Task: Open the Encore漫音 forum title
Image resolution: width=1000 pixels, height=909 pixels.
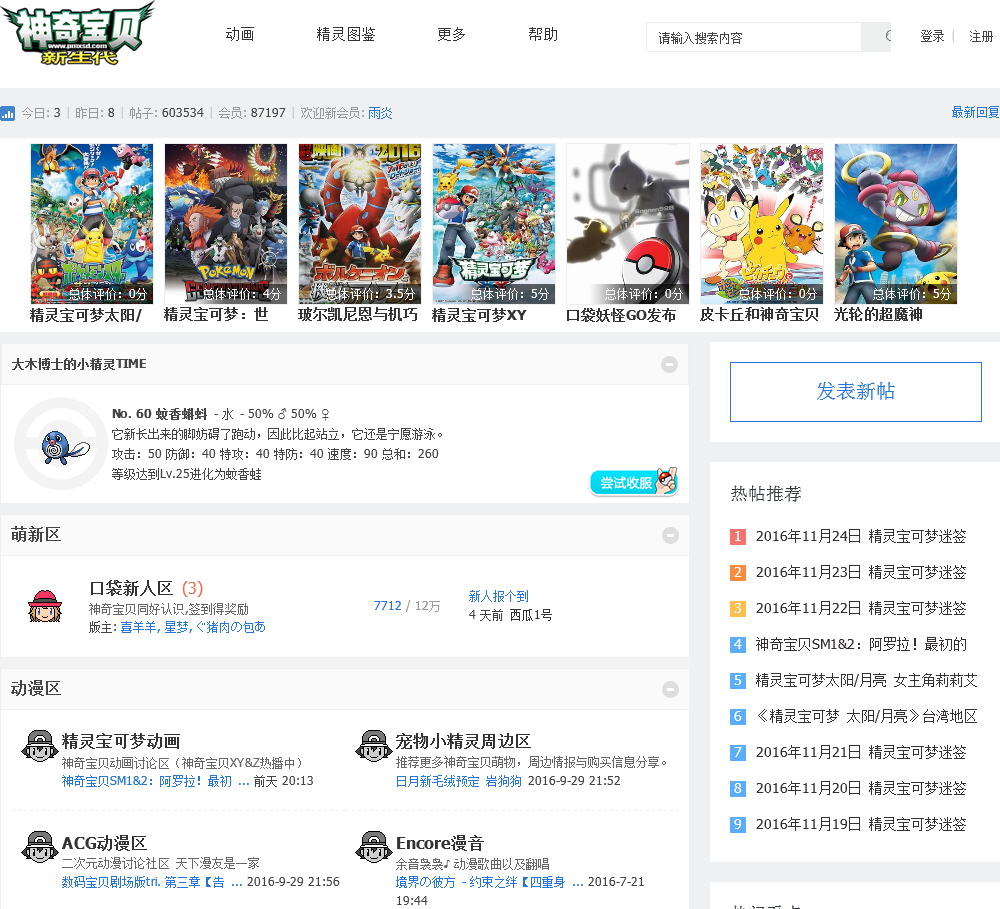Action: 440,843
